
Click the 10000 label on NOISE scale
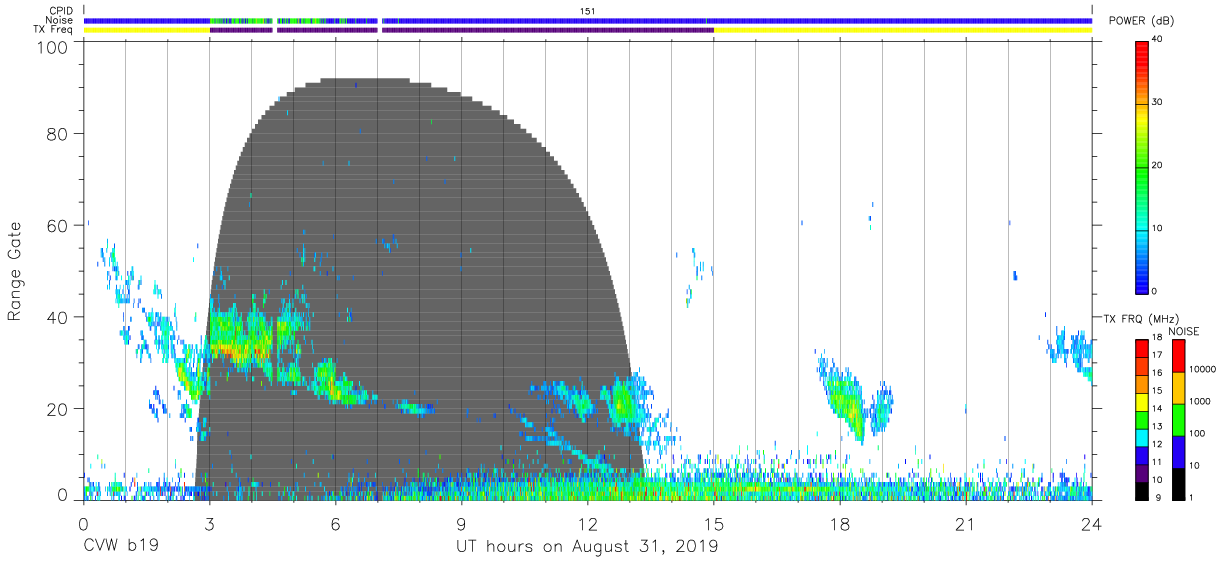[x=1203, y=369]
